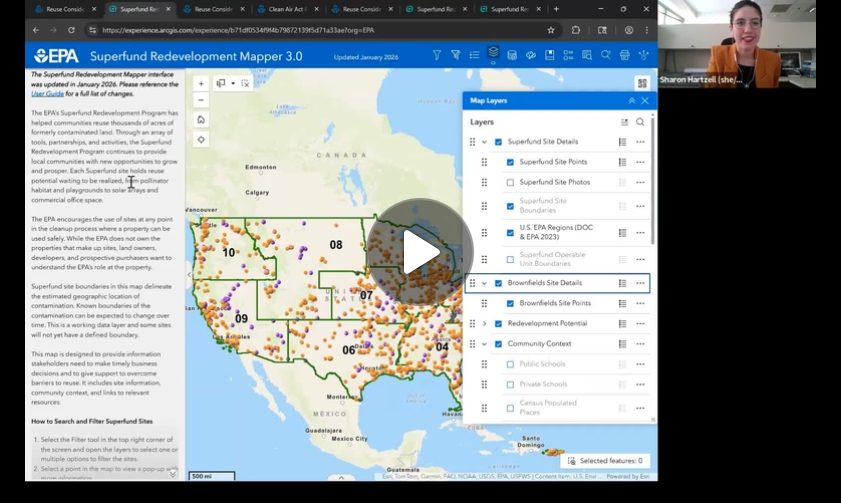Collapse the left info sidebar arrow
This screenshot has width=841, height=503.
pyautogui.click(x=189, y=275)
